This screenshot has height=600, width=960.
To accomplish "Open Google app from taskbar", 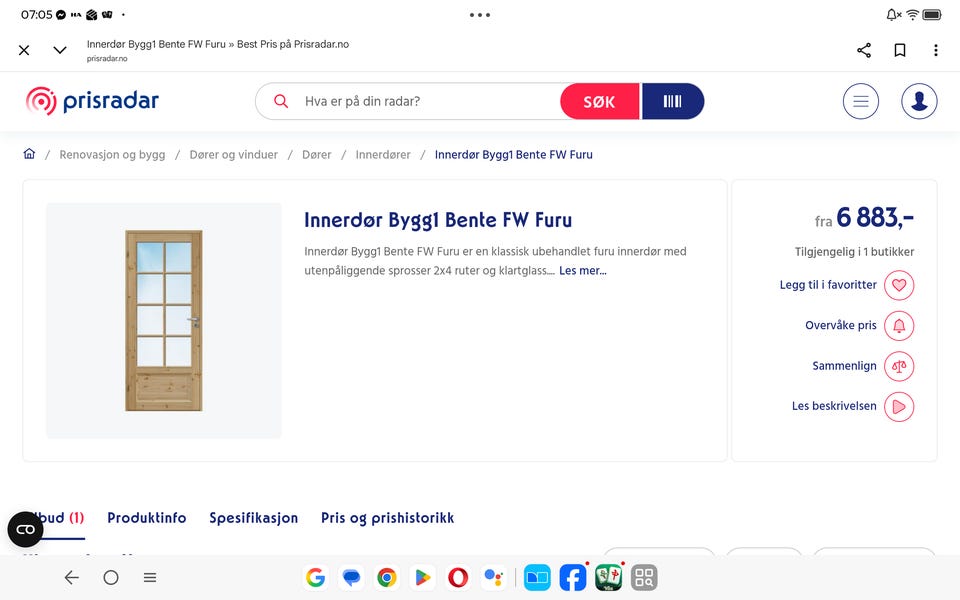I will [315, 577].
